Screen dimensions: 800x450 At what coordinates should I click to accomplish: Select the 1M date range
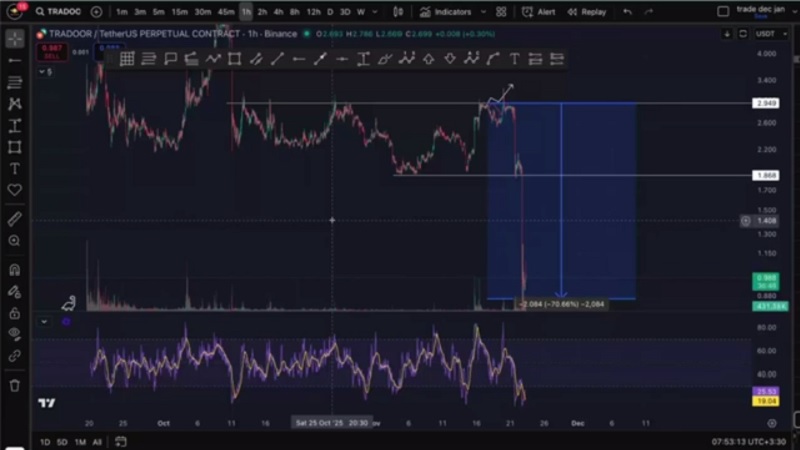(78, 441)
